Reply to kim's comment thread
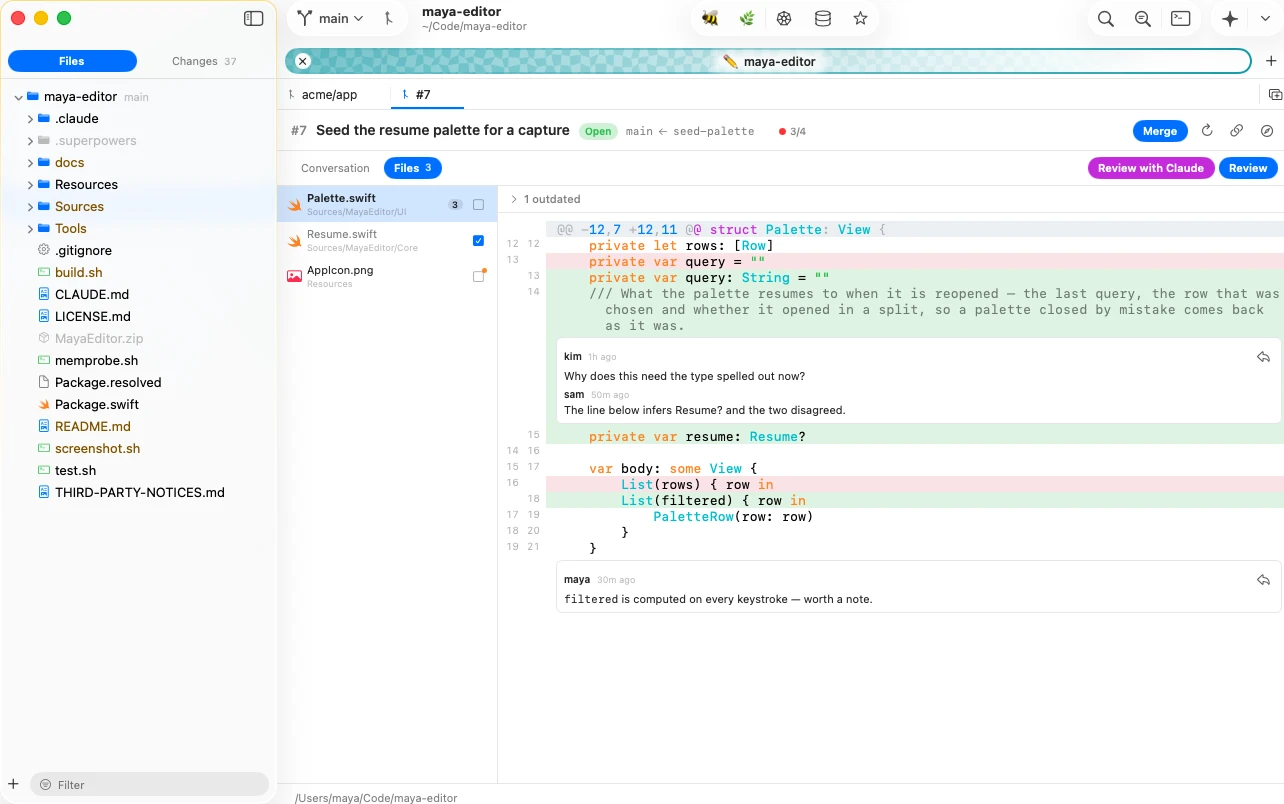 (x=1263, y=357)
